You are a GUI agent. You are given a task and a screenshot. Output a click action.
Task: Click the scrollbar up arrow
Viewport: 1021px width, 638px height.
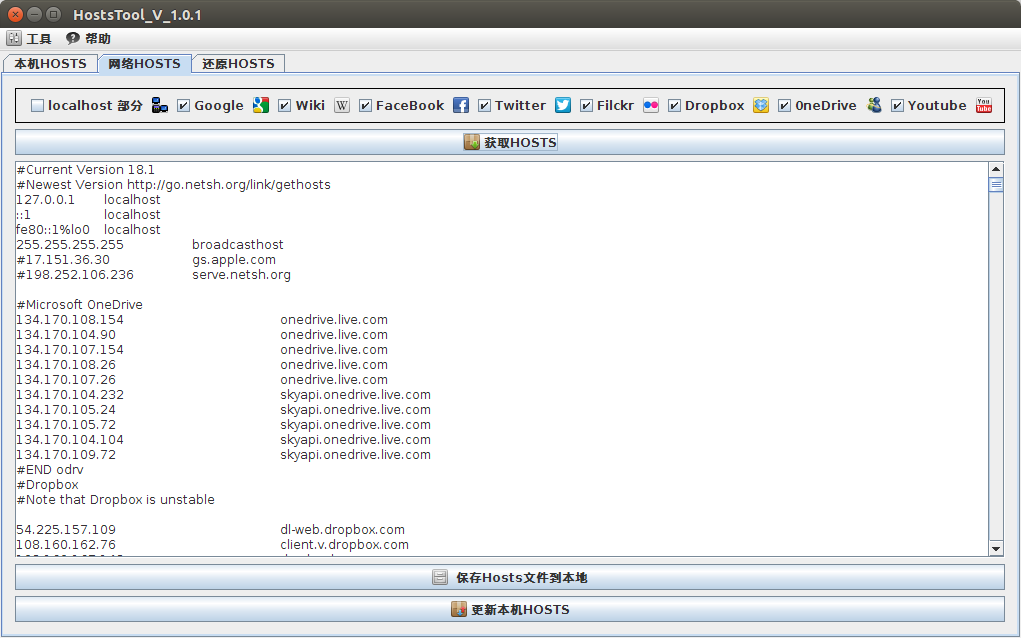point(996,169)
